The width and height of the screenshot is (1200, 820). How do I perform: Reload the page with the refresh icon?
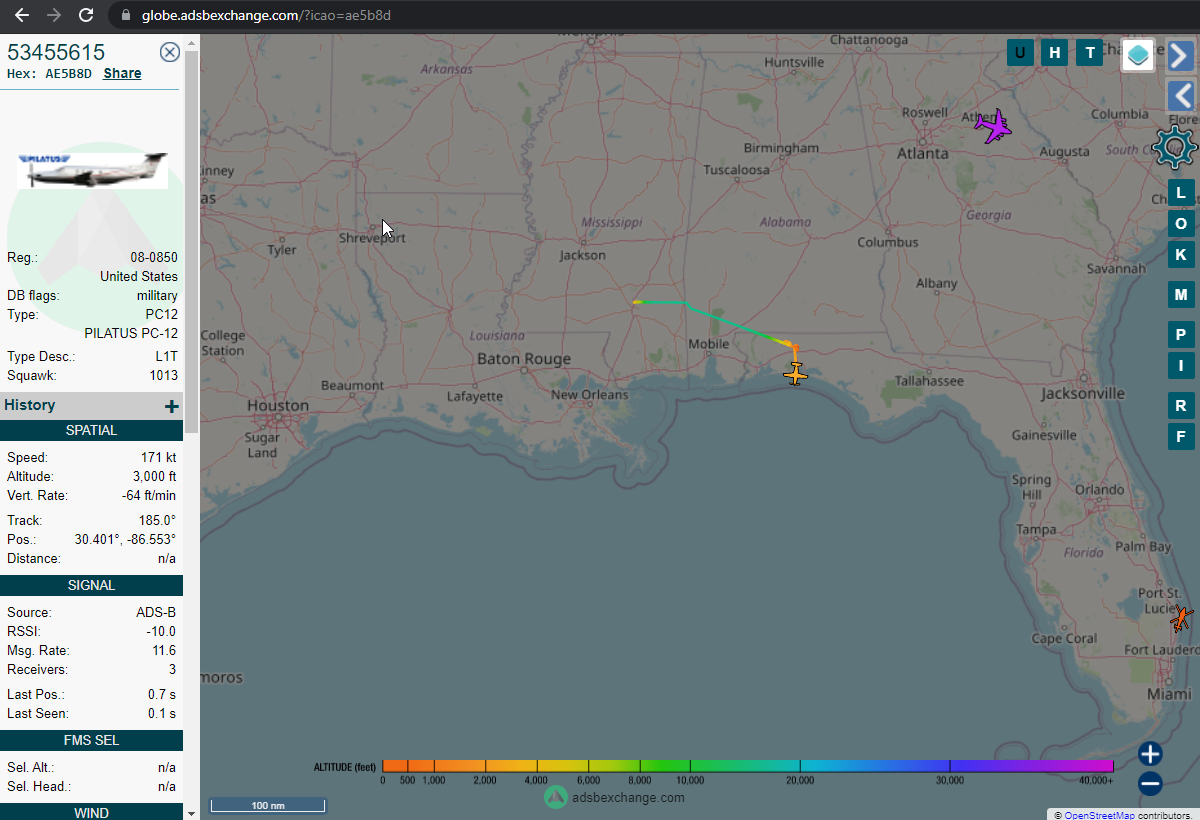click(x=86, y=15)
